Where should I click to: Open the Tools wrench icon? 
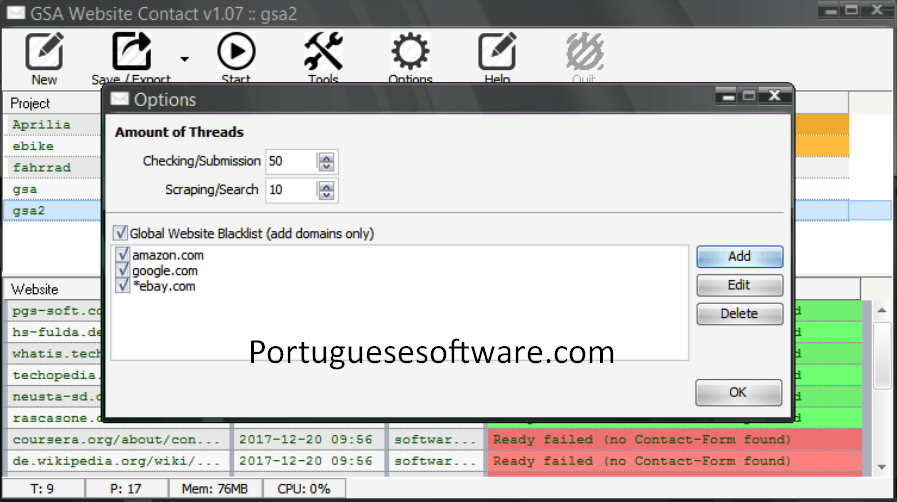tap(323, 51)
